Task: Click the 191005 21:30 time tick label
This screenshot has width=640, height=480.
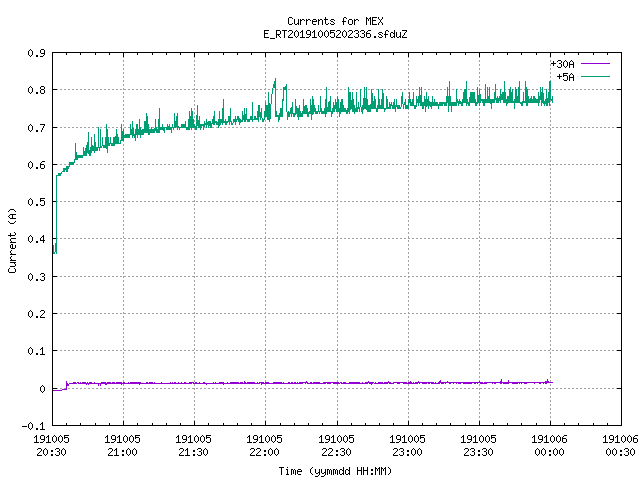Action: [x=193, y=446]
